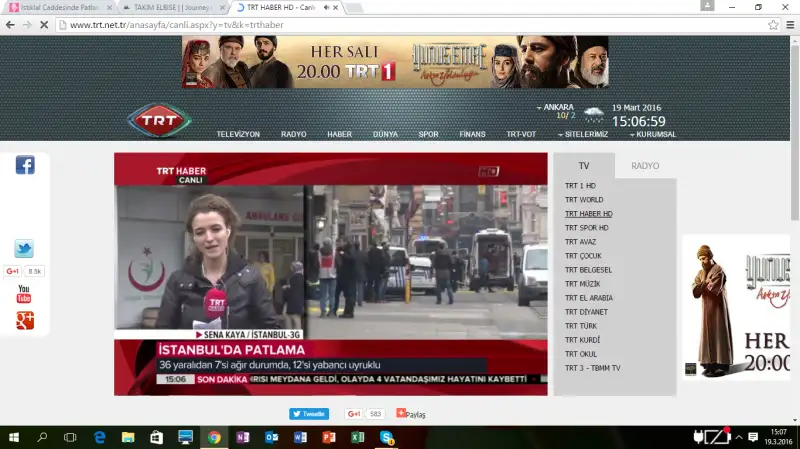
Task: Go back with browser back arrow
Action: (10, 24)
